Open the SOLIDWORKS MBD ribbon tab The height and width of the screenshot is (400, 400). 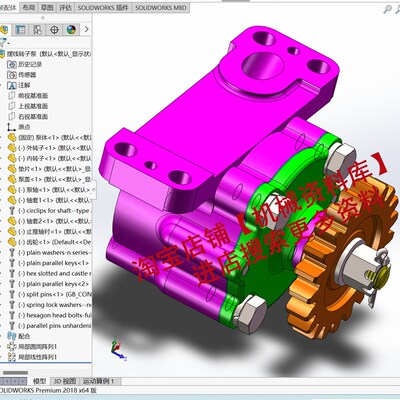(161, 8)
